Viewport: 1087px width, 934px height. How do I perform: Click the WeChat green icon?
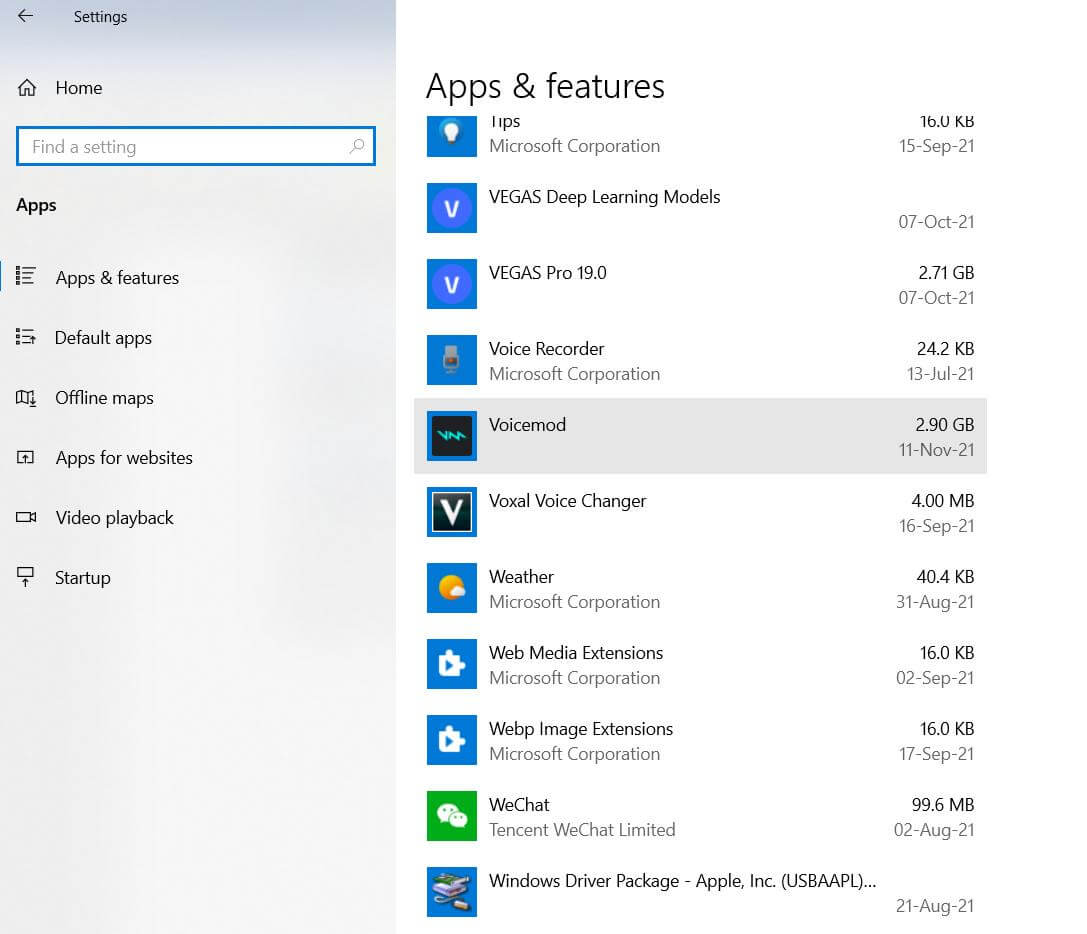451,816
